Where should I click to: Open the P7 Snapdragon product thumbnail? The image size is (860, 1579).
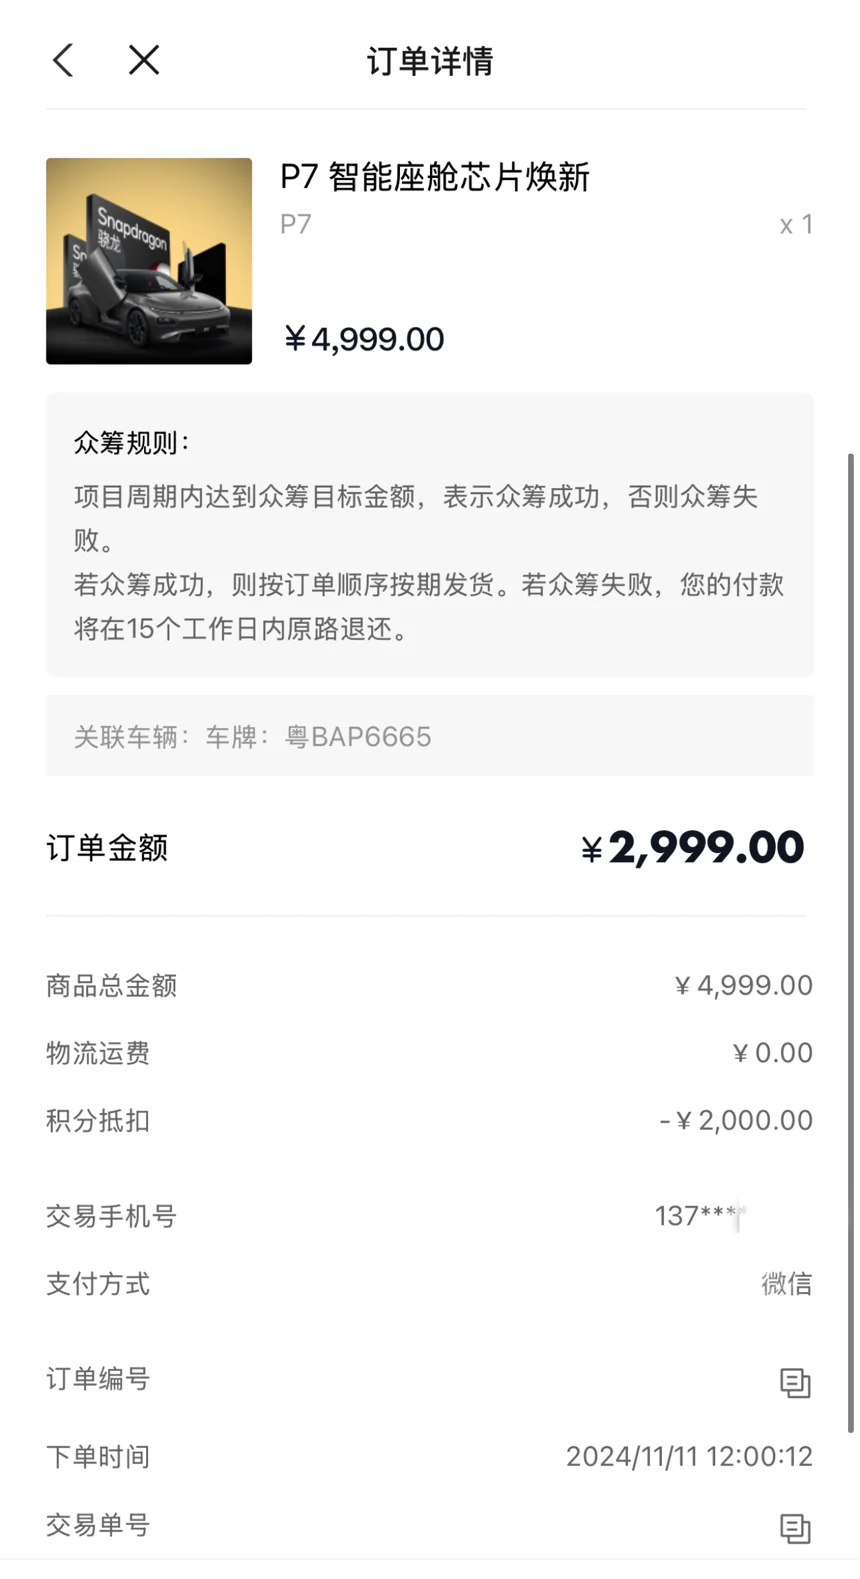[149, 261]
